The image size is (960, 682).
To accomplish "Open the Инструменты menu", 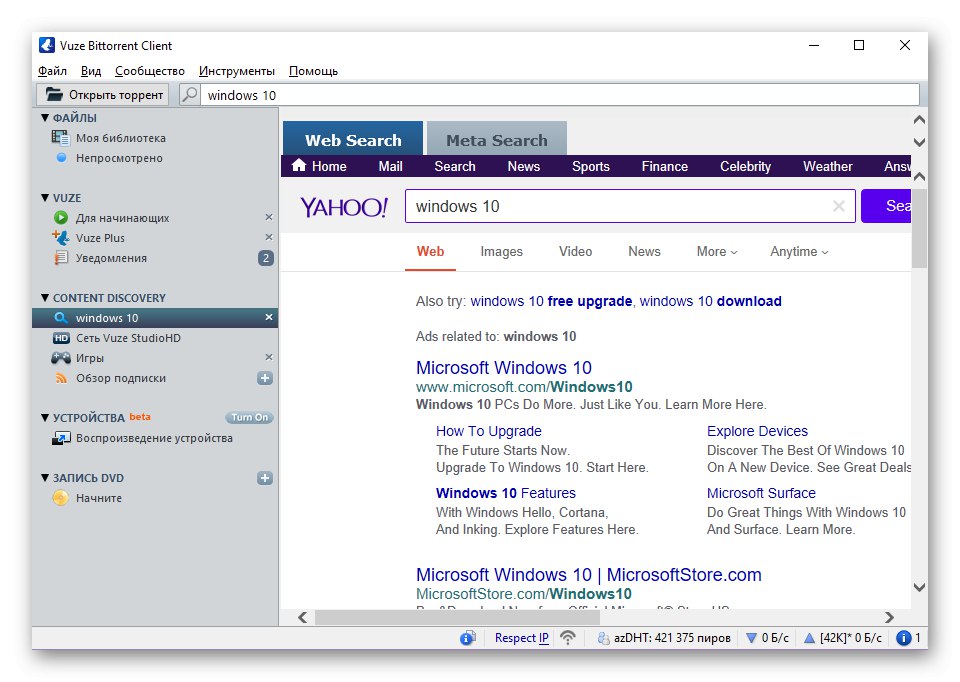I will [x=237, y=71].
